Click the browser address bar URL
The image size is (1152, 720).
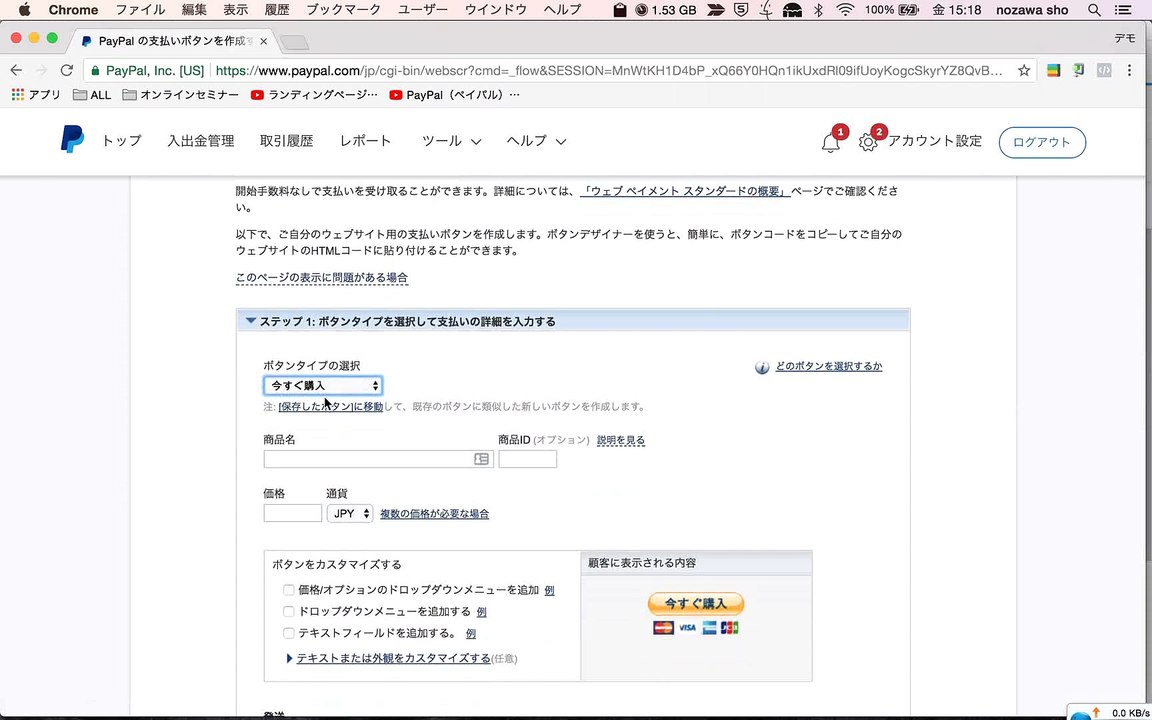(x=609, y=71)
